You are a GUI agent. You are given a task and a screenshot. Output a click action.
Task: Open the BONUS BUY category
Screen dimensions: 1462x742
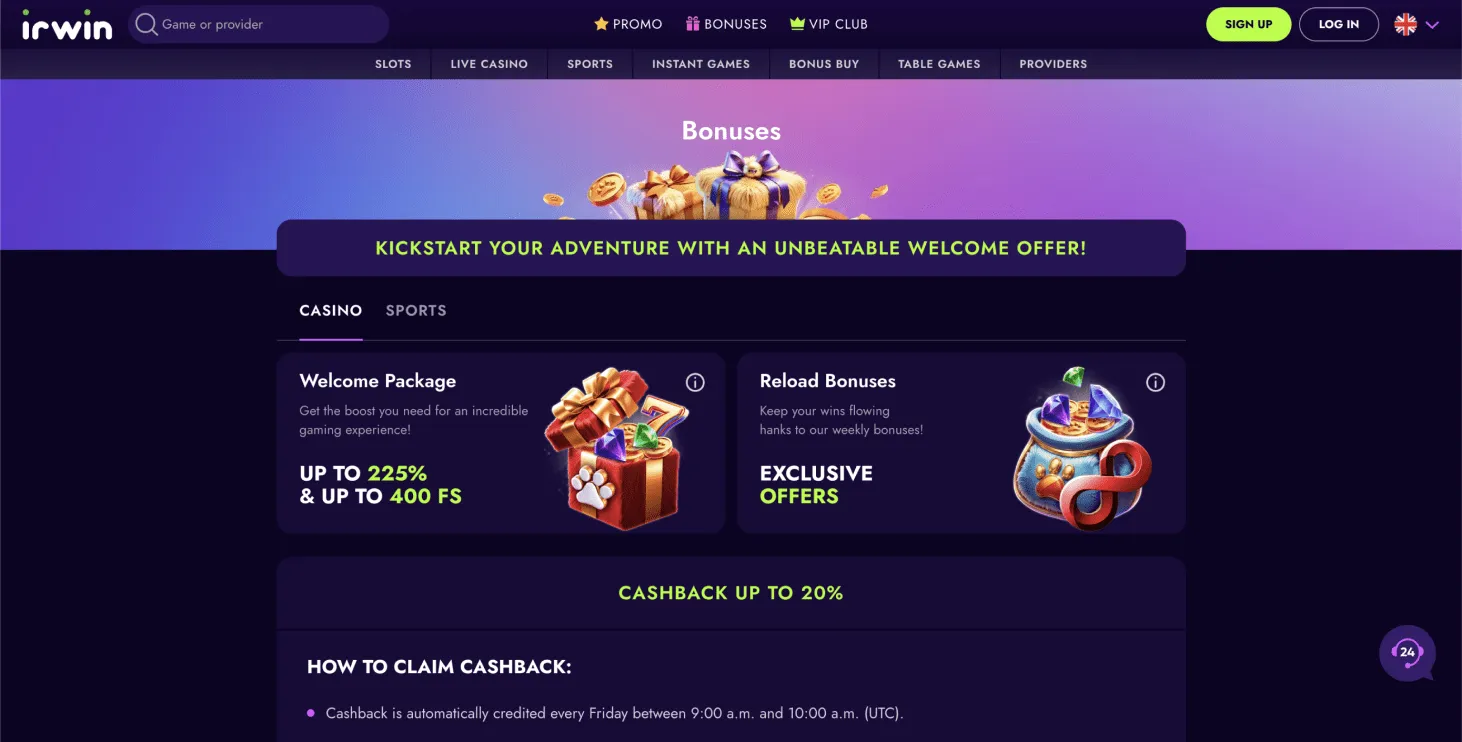(824, 64)
